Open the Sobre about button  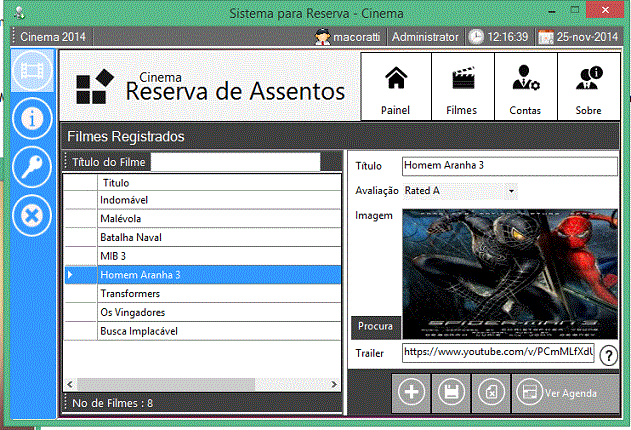[589, 86]
